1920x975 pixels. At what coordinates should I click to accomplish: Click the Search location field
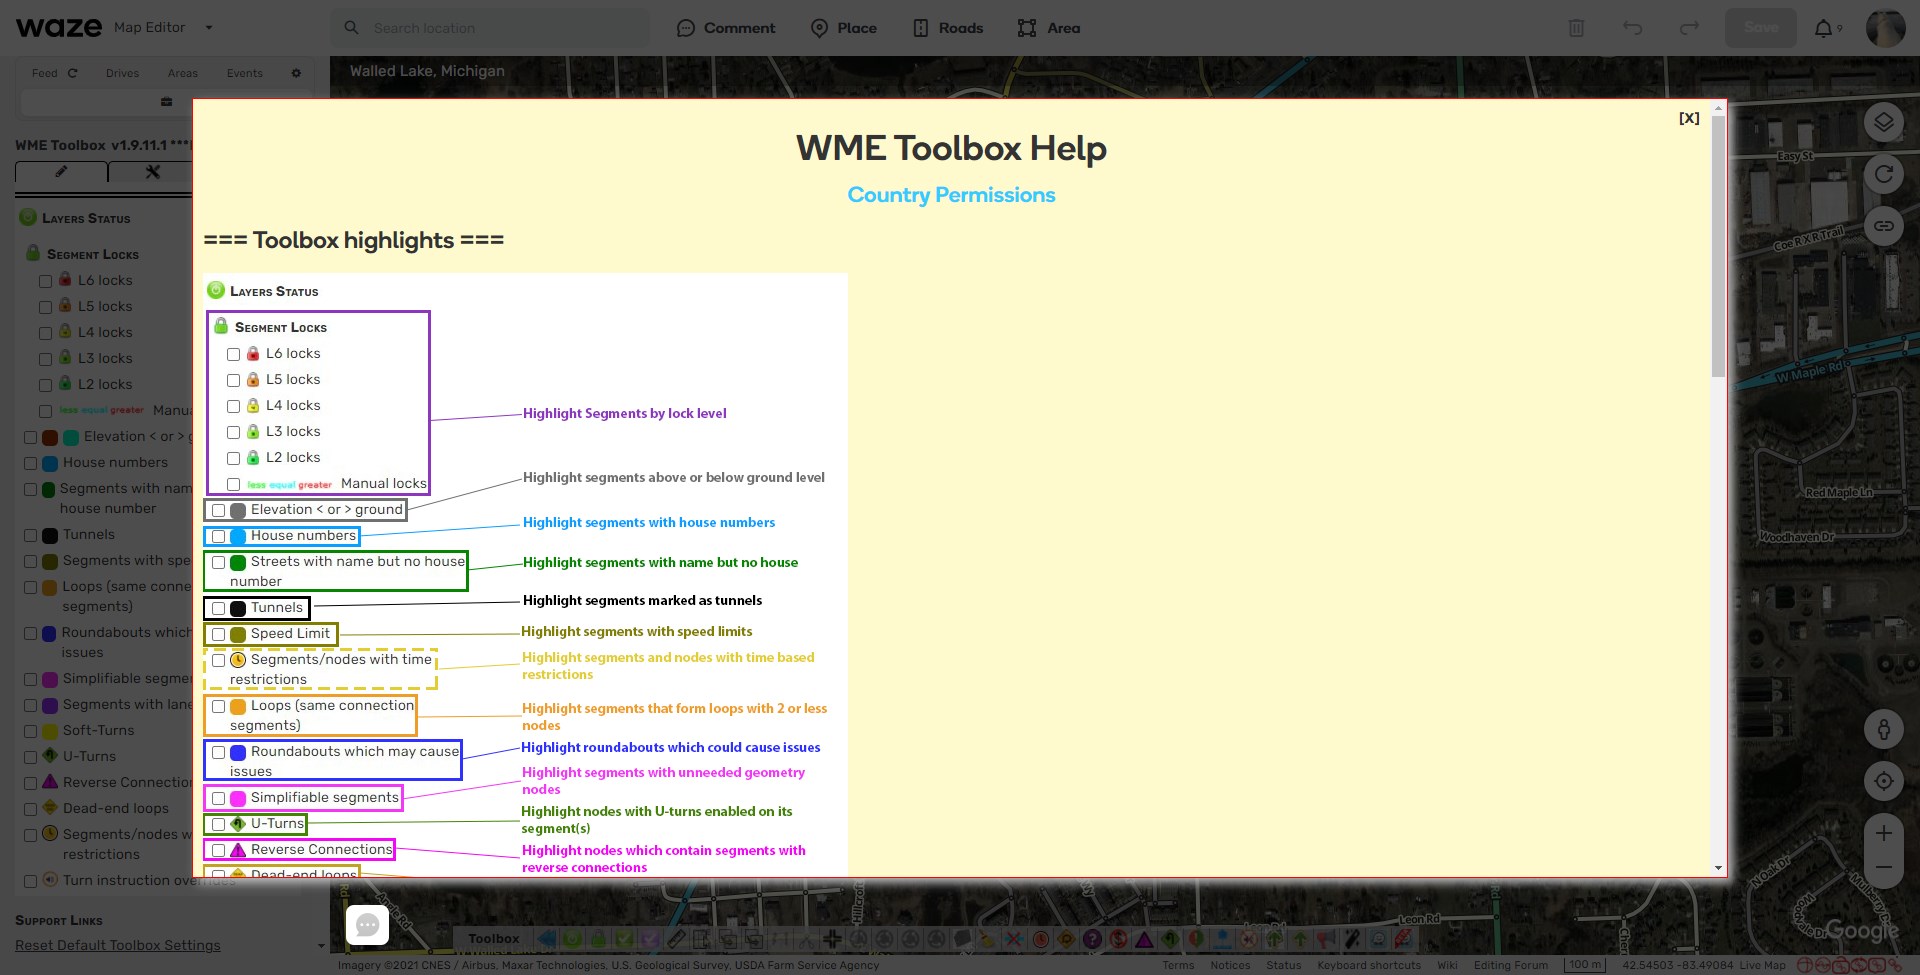tap(490, 28)
